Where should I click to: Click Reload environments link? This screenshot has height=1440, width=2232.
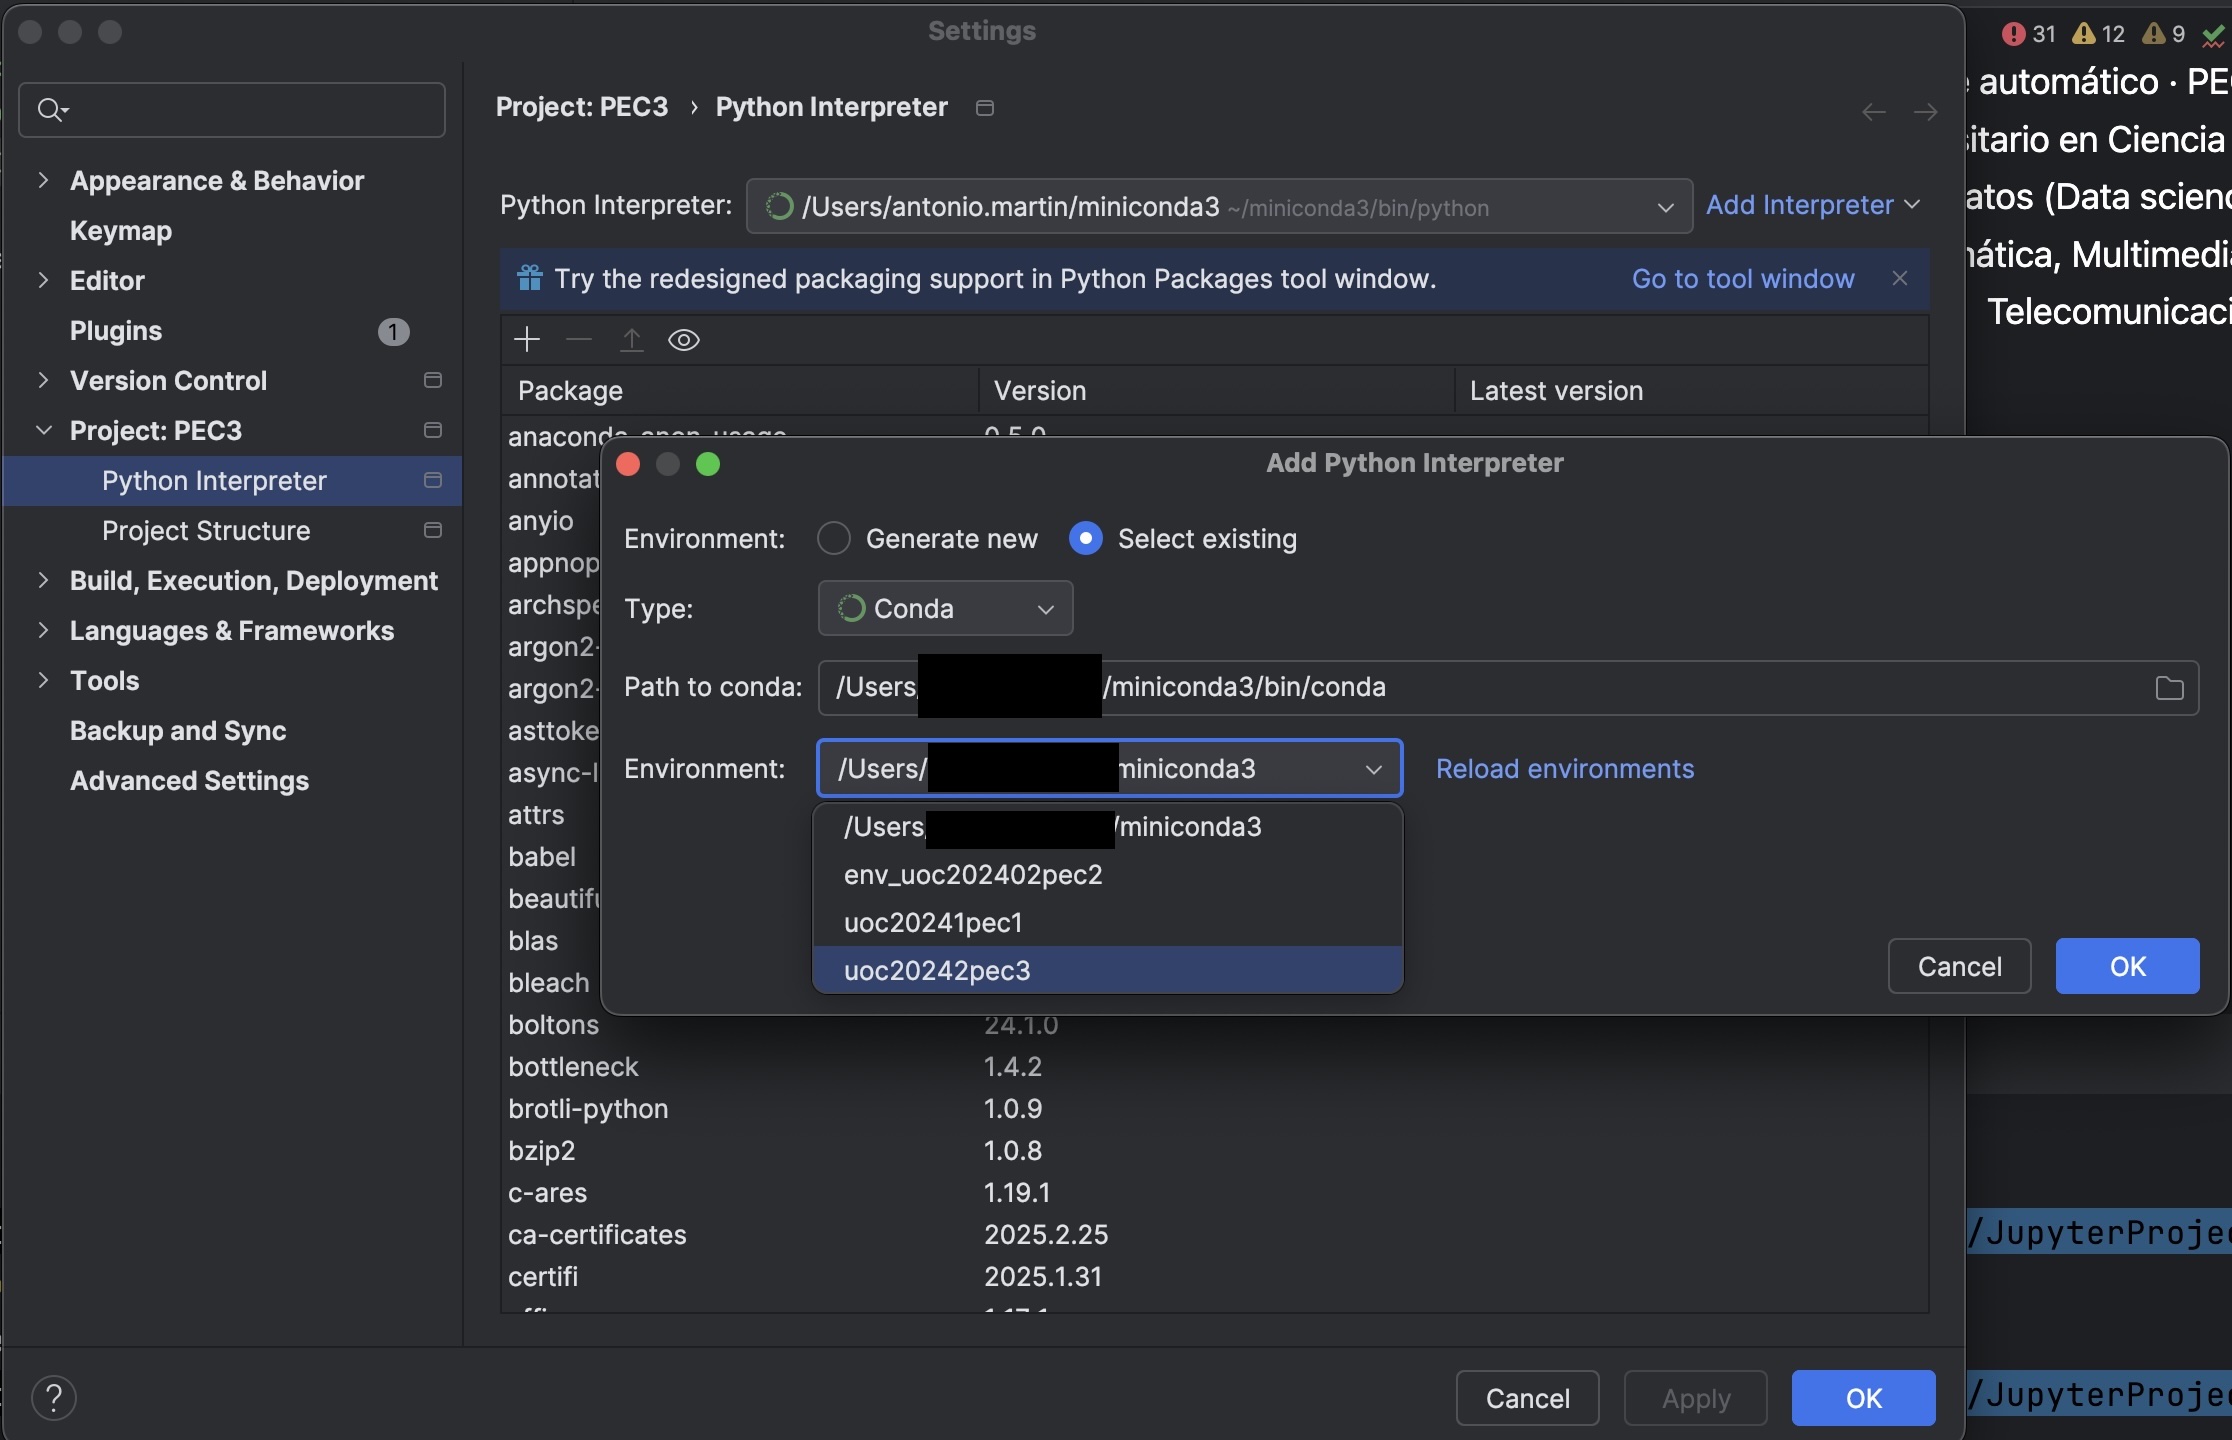(x=1565, y=769)
